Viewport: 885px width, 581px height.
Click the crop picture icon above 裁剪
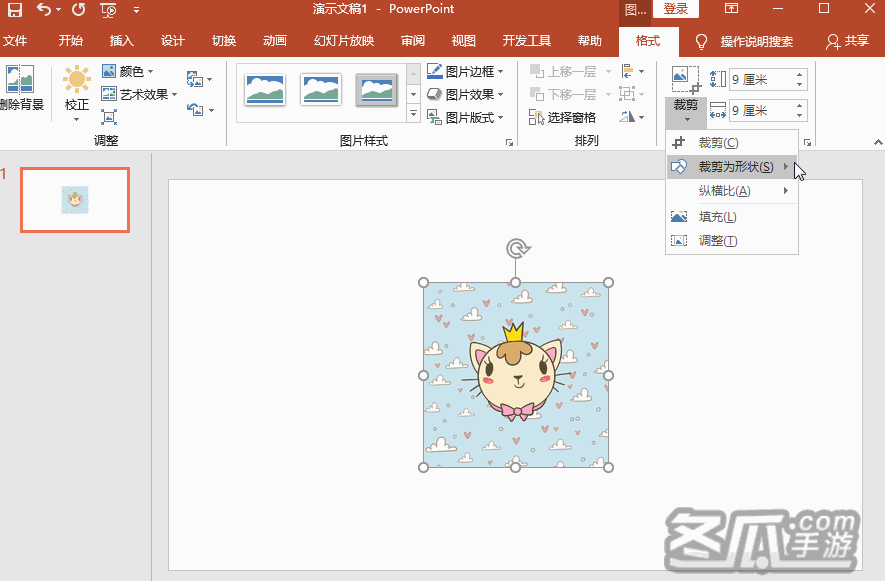tap(686, 80)
